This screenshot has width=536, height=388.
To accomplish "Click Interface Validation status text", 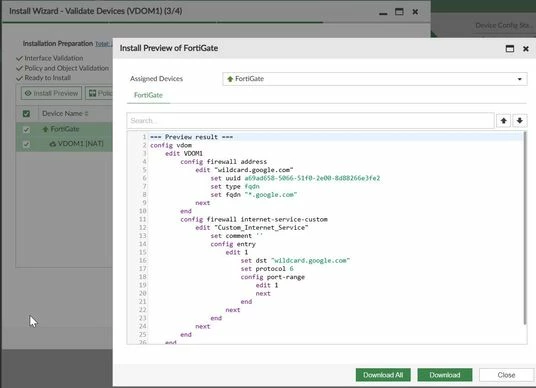I will (54, 58).
